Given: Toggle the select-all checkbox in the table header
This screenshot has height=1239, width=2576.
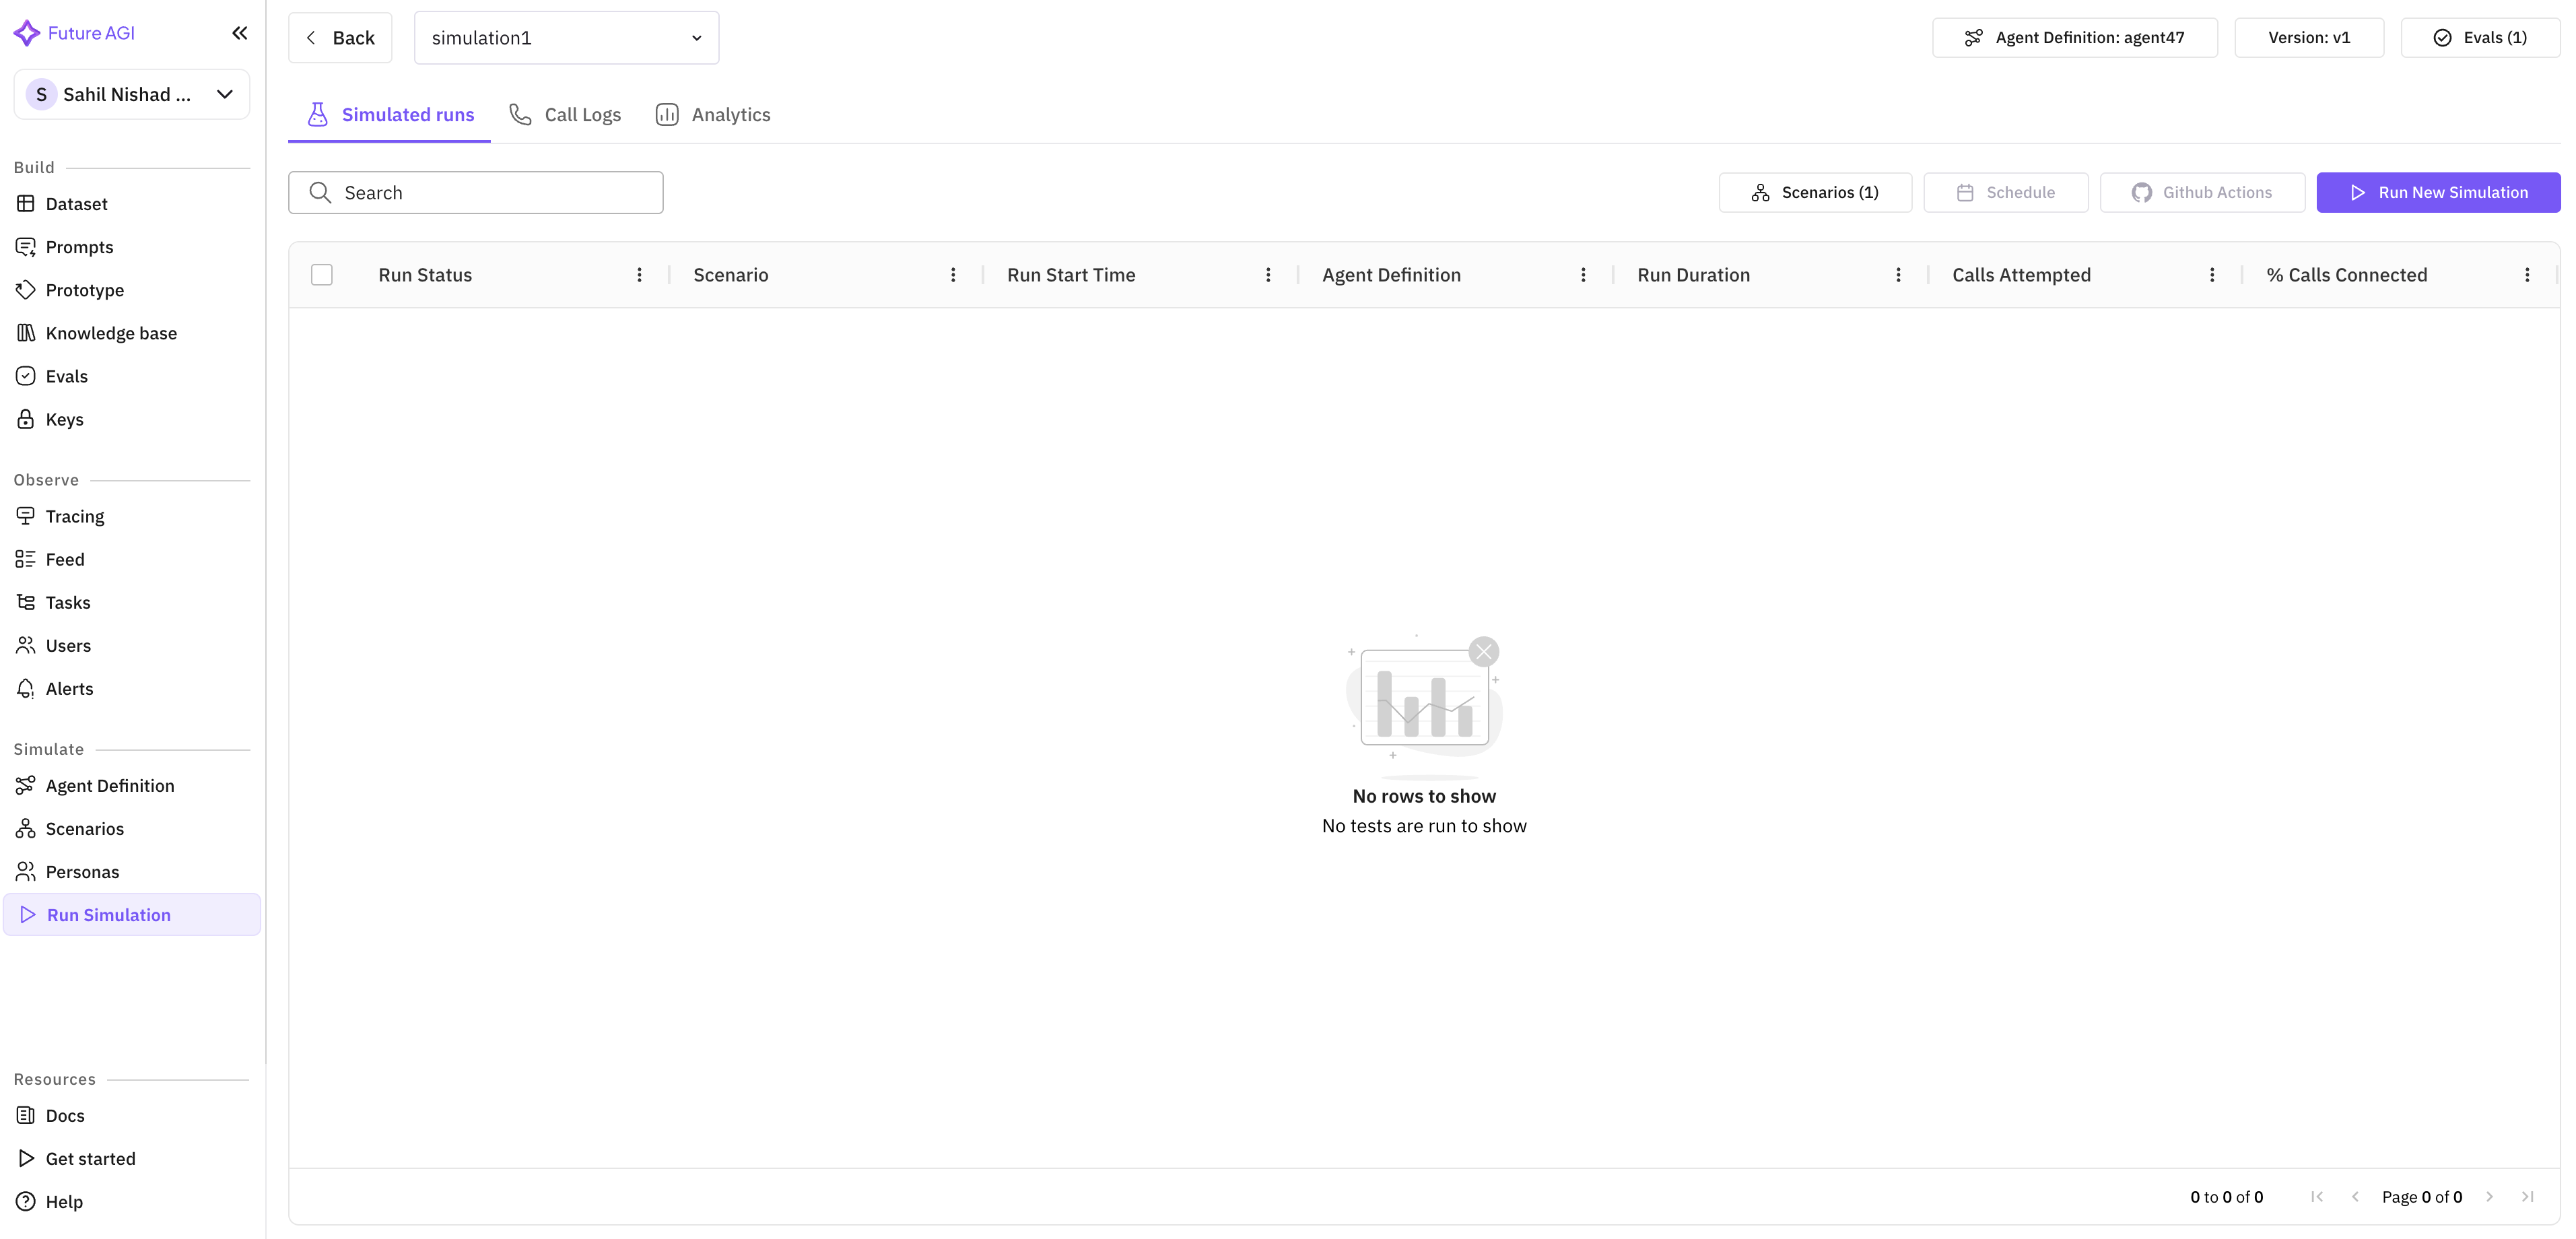Looking at the screenshot, I should click(x=321, y=274).
